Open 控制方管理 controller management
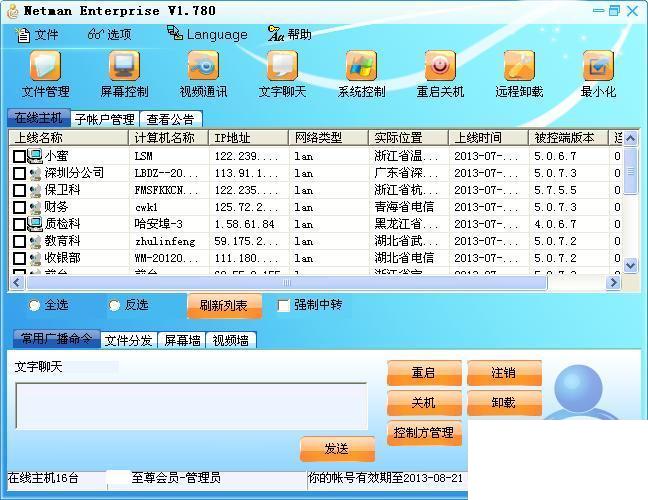The image size is (648, 500). [424, 433]
